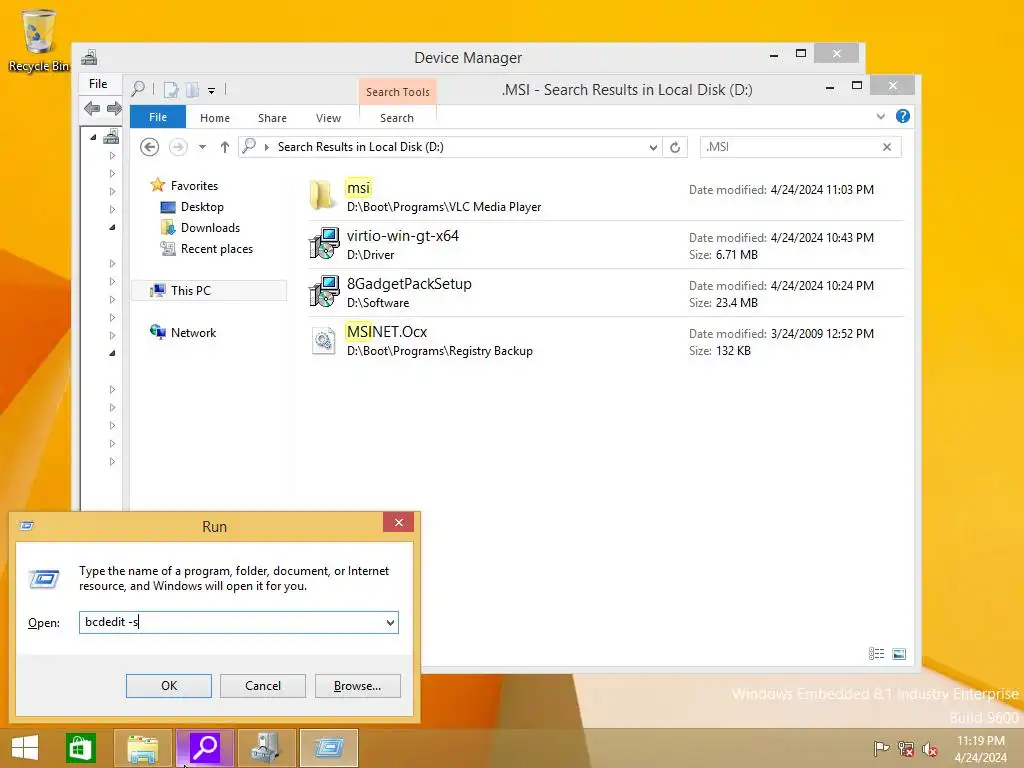Image resolution: width=1024 pixels, height=768 pixels.
Task: Click the Search Tools contextual tab header
Action: tap(398, 92)
